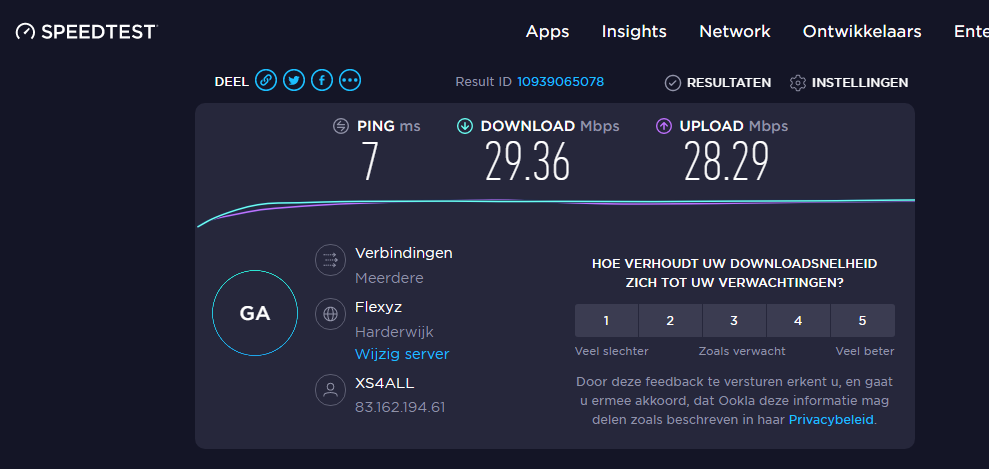The image size is (989, 469).
Task: Open the Insights menu
Action: 634,32
